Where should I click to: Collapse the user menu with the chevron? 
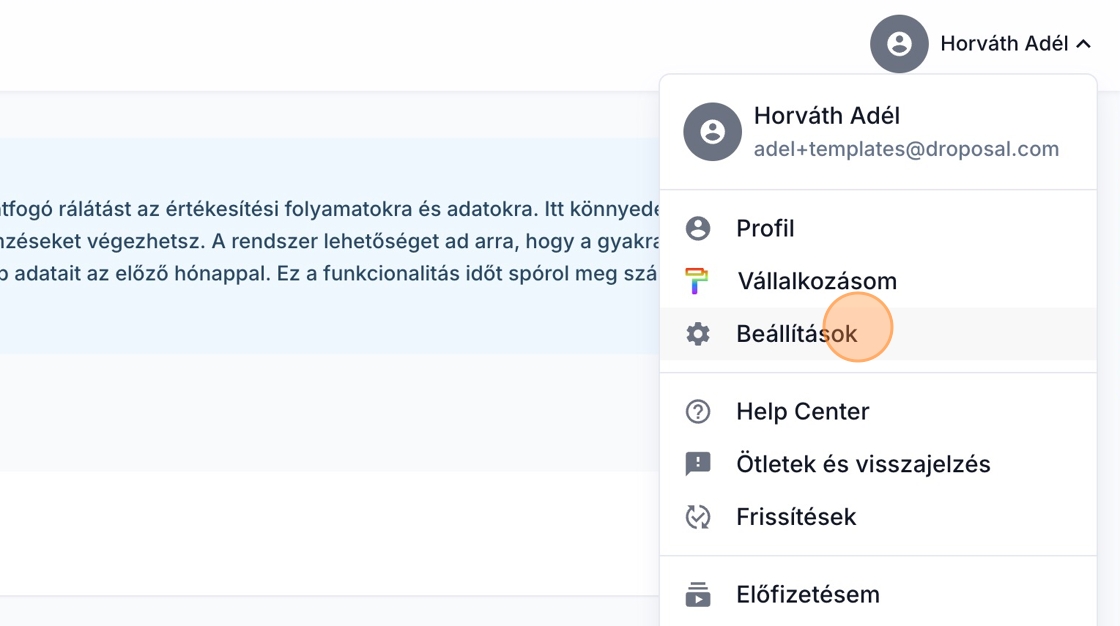[x=1084, y=44]
